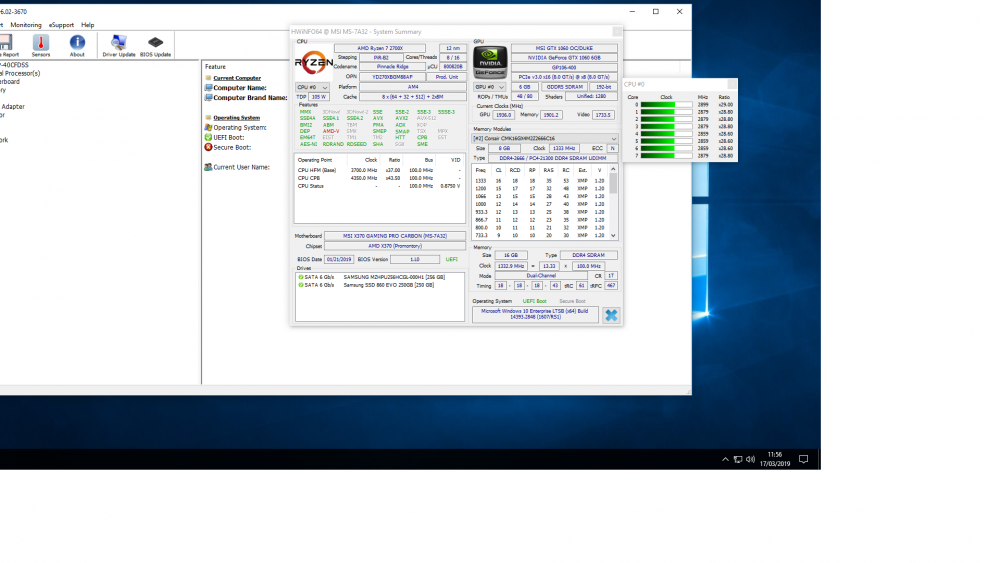1000x563 pixels.
Task: Click the About info icon
Action: click(x=77, y=45)
